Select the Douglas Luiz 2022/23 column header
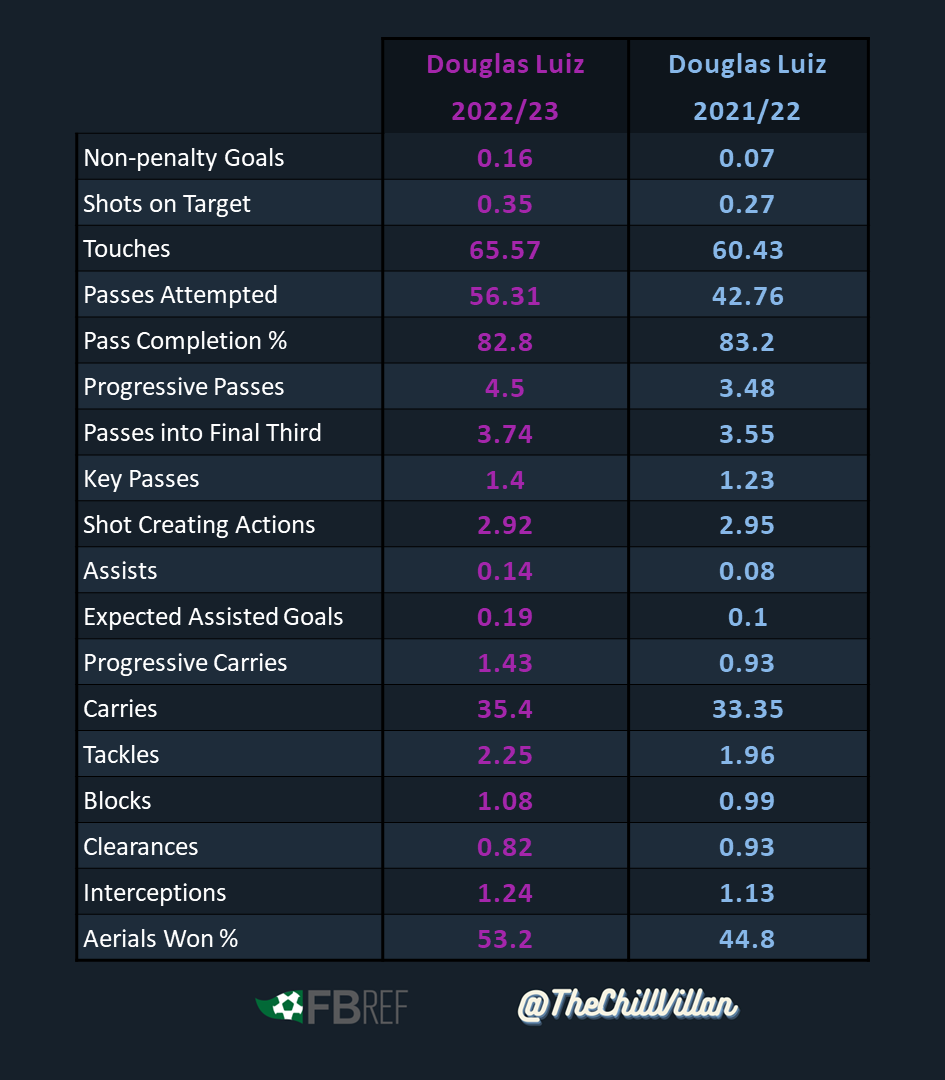Screen dimensions: 945x1080 (x=505, y=87)
